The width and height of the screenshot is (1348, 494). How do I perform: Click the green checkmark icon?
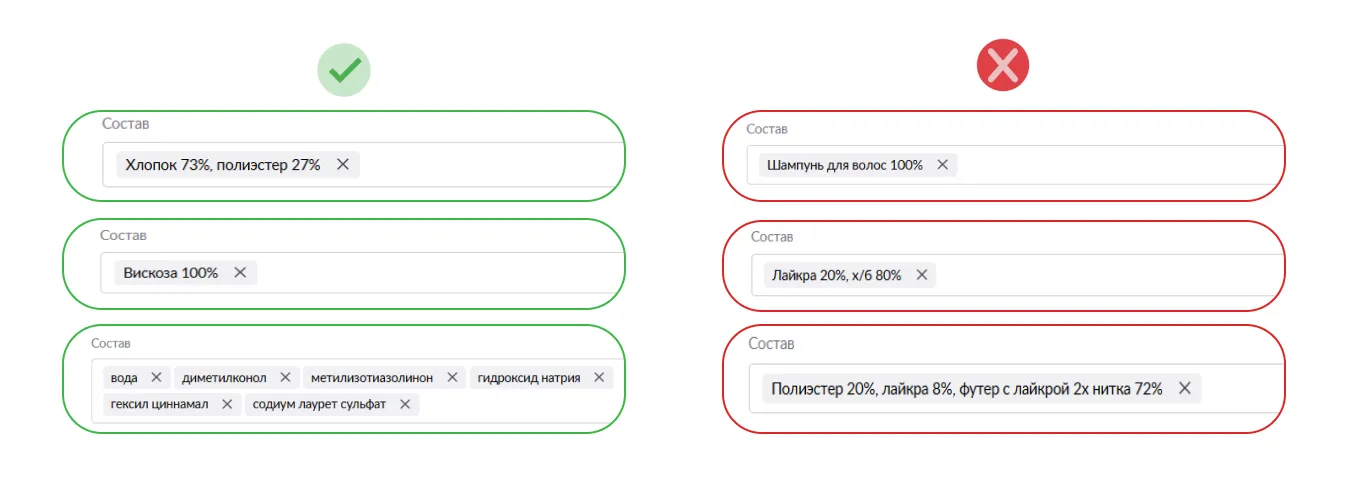click(344, 69)
